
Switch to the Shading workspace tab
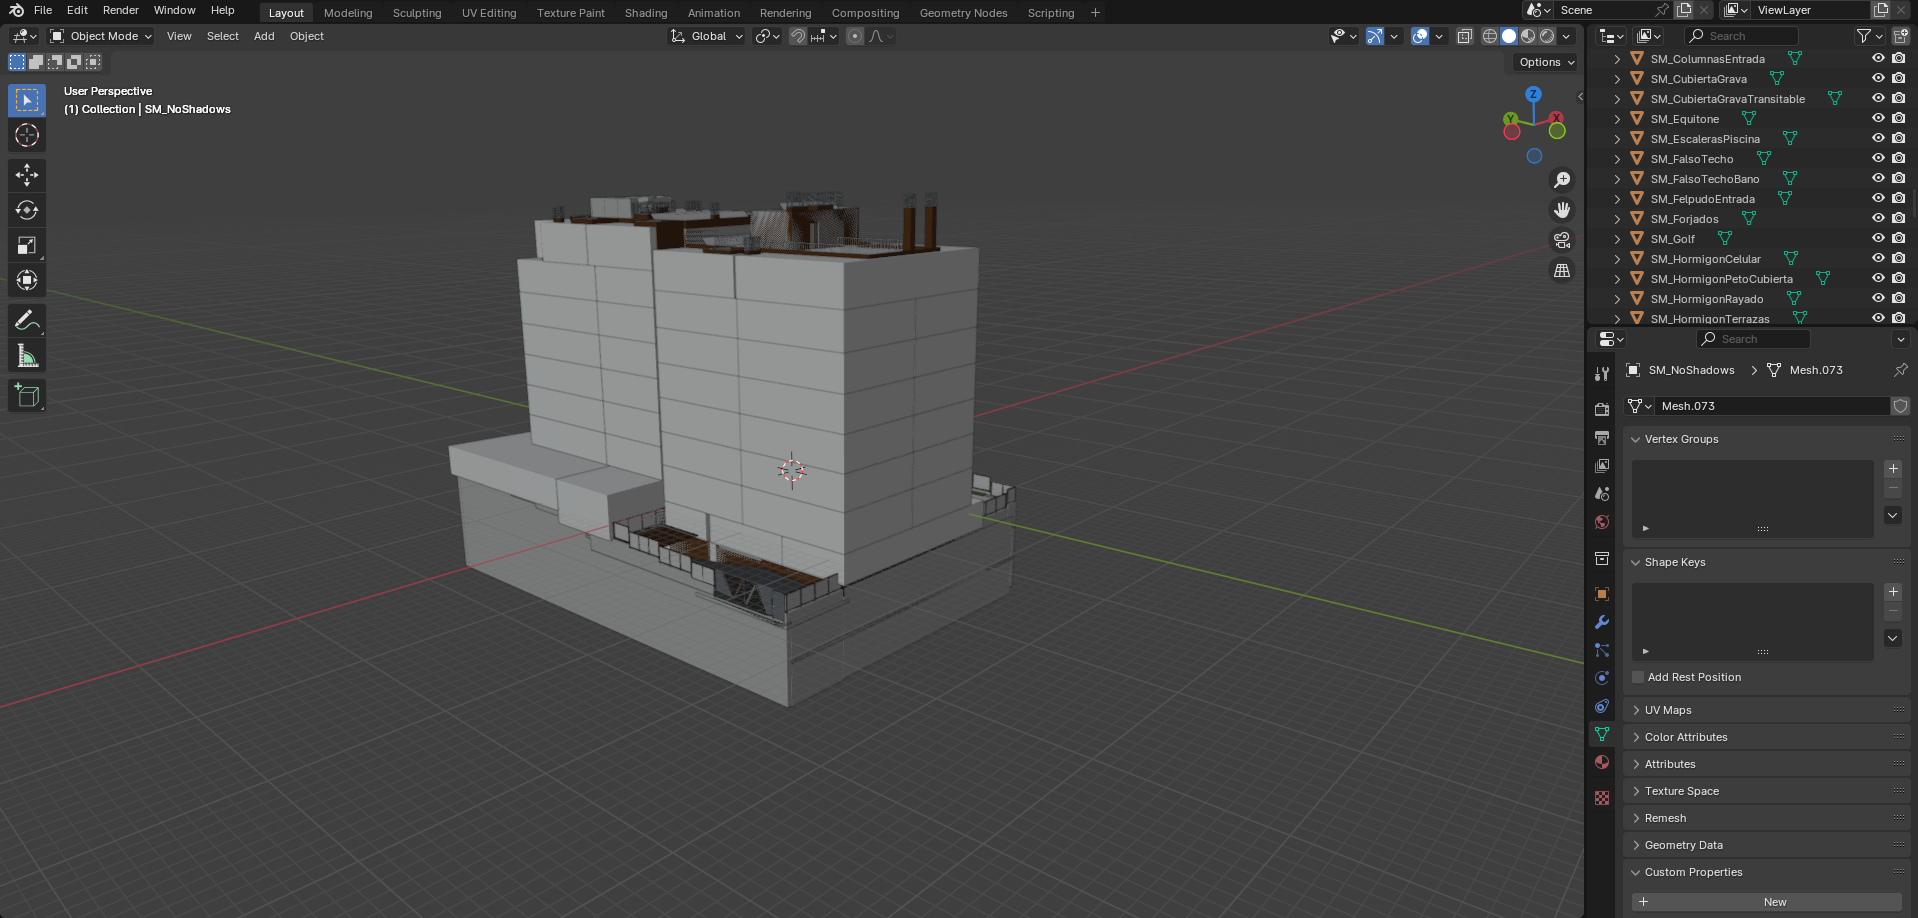[645, 13]
